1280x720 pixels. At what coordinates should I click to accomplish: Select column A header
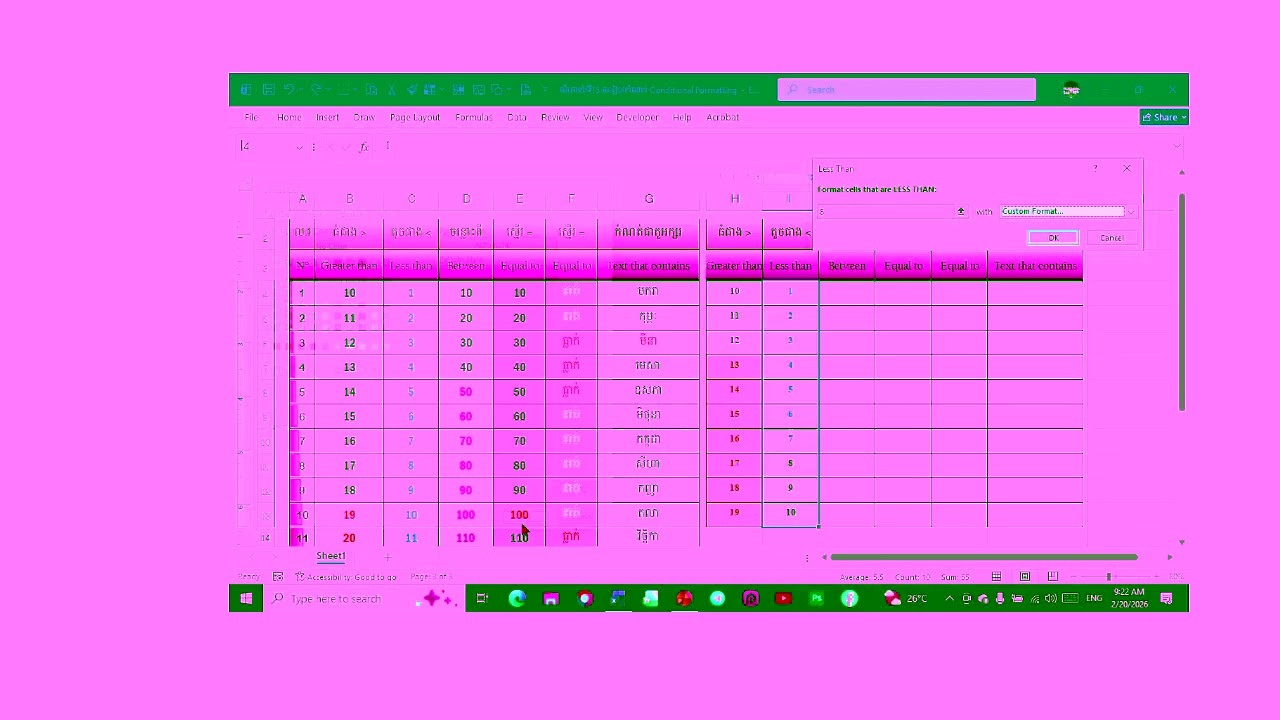[302, 199]
